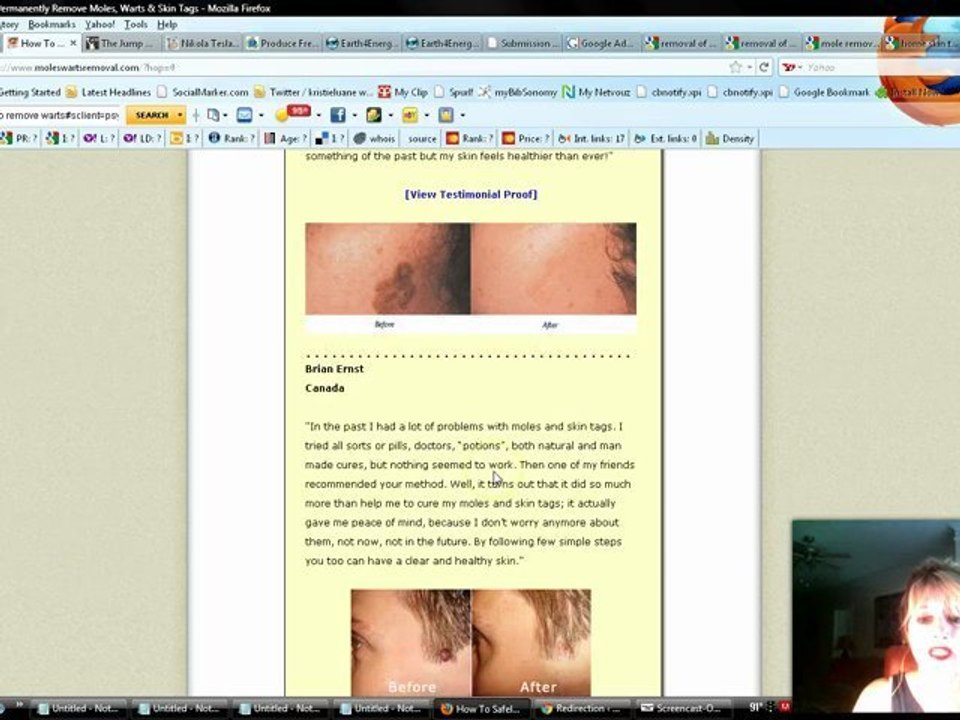Click the Age: indicator in SEO bar
This screenshot has height=720, width=960.
[x=285, y=138]
